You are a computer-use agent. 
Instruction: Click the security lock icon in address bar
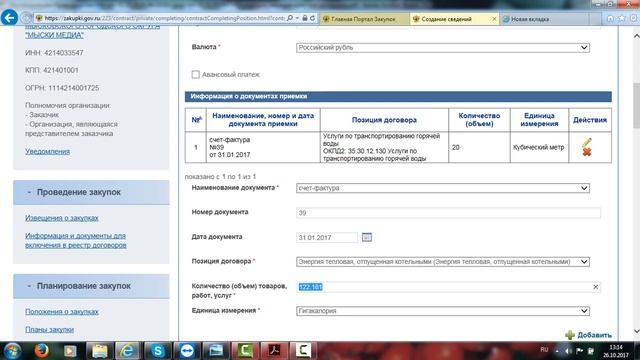coord(304,18)
